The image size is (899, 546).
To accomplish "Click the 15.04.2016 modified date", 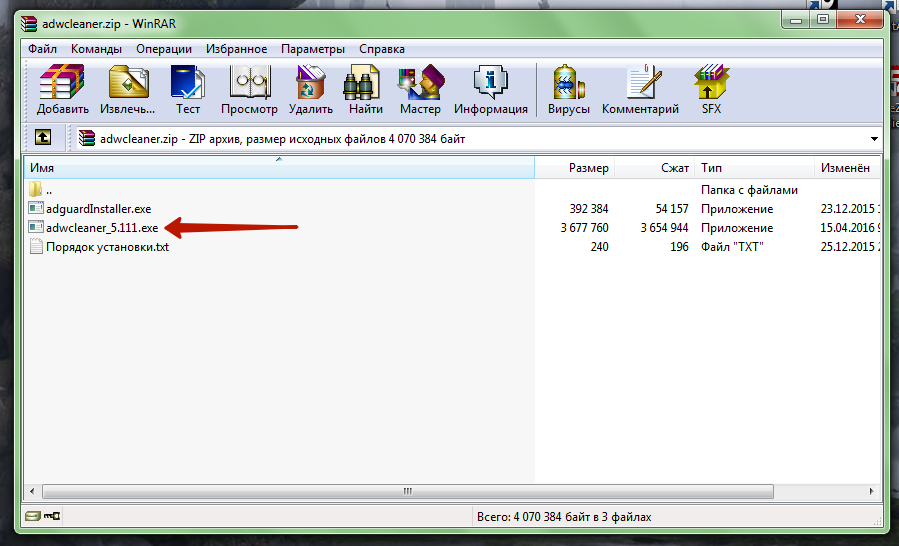I will pyautogui.click(x=848, y=228).
